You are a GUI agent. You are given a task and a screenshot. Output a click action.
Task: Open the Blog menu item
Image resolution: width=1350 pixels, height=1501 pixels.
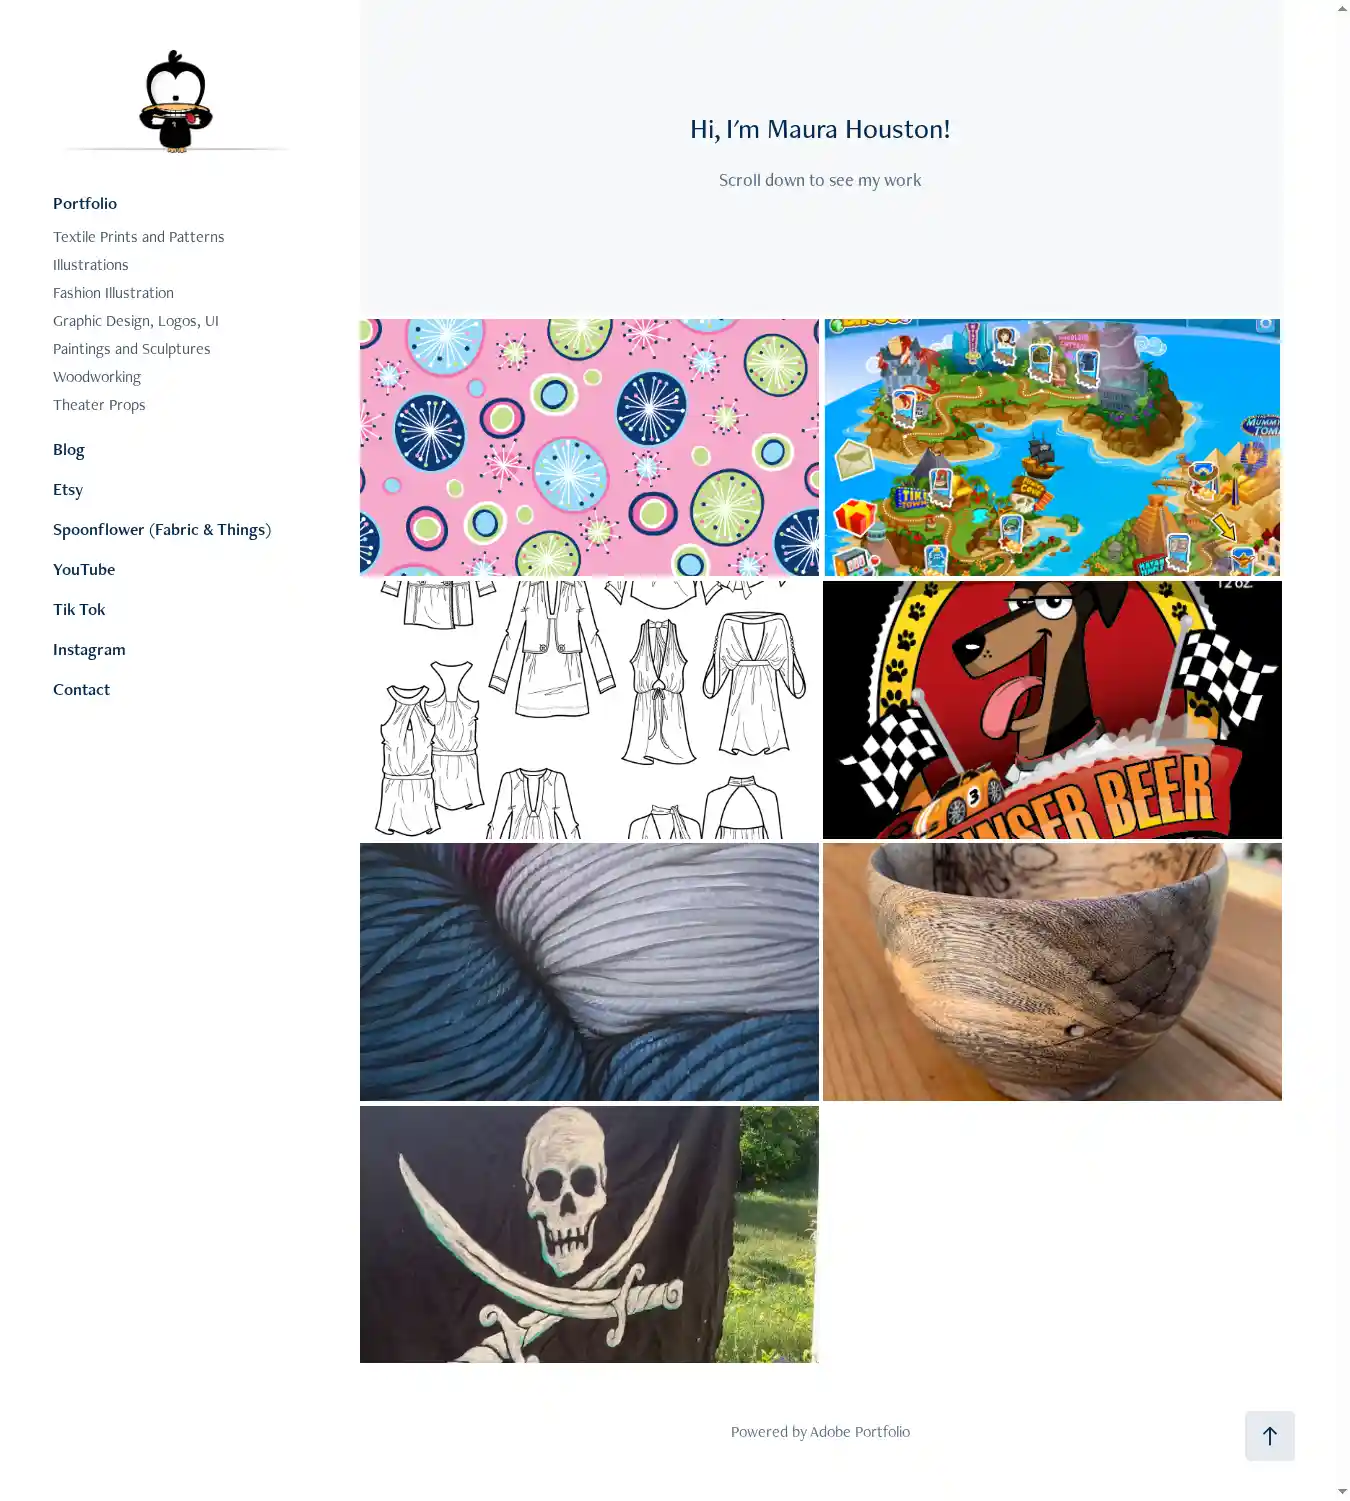(x=69, y=449)
